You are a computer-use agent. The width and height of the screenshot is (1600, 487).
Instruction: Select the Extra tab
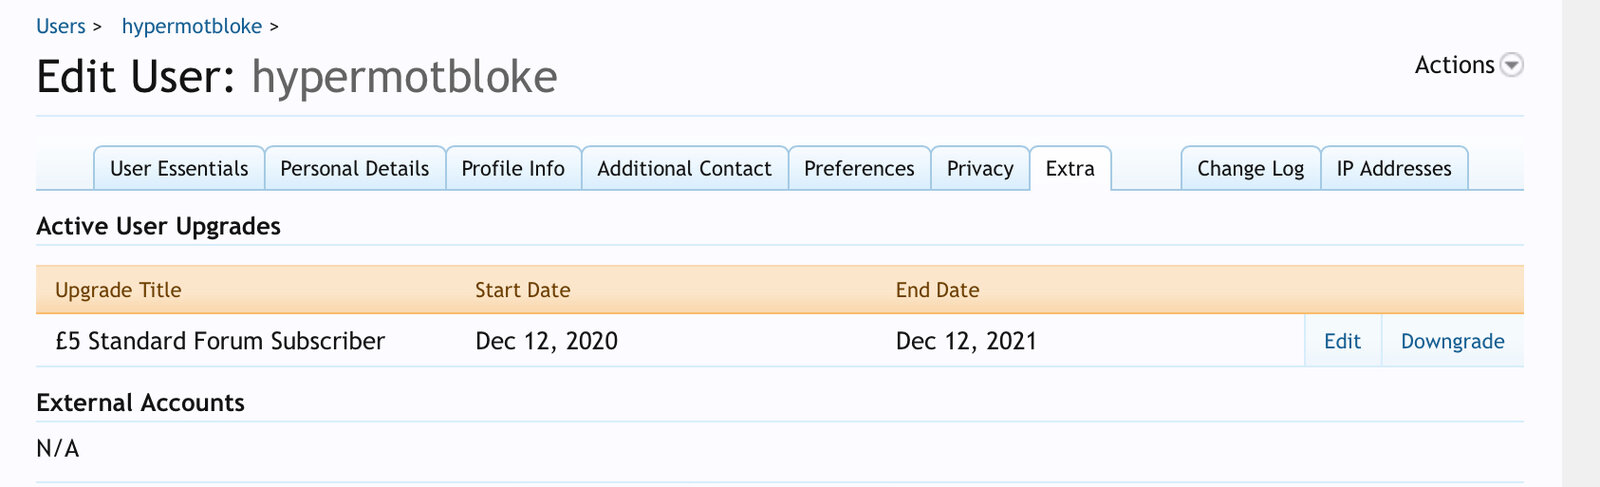1070,168
